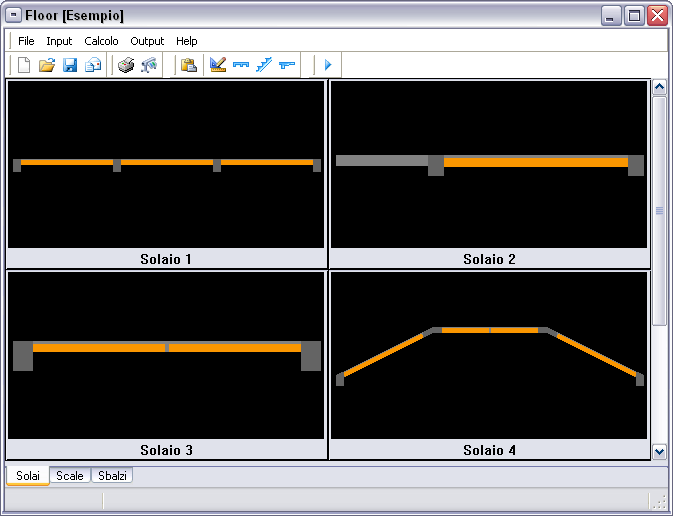The image size is (673, 516).
Task: Open the File menu
Action: pyautogui.click(x=26, y=41)
